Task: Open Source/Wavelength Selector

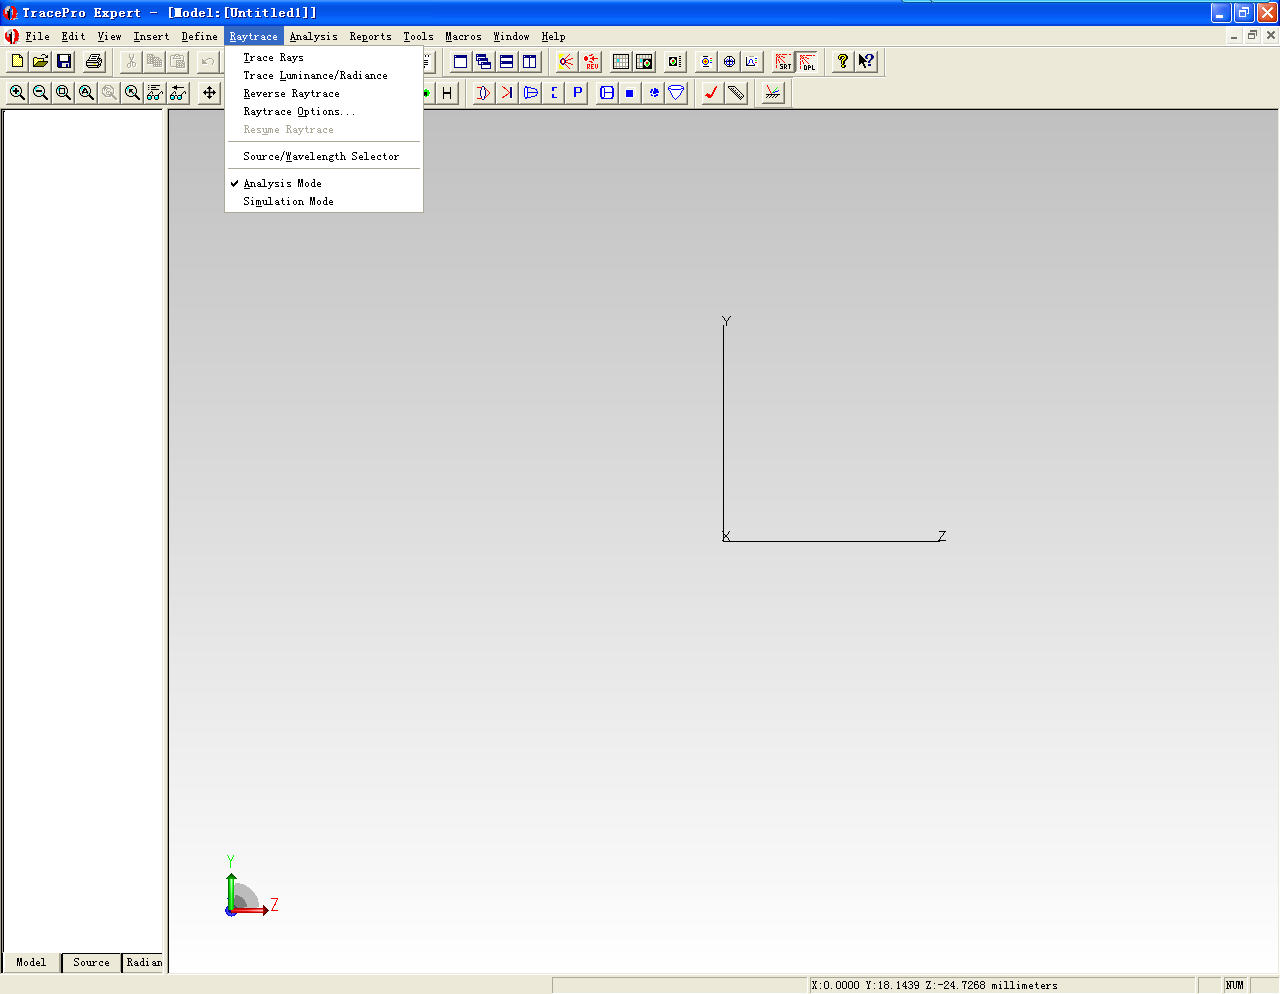Action: click(x=324, y=157)
